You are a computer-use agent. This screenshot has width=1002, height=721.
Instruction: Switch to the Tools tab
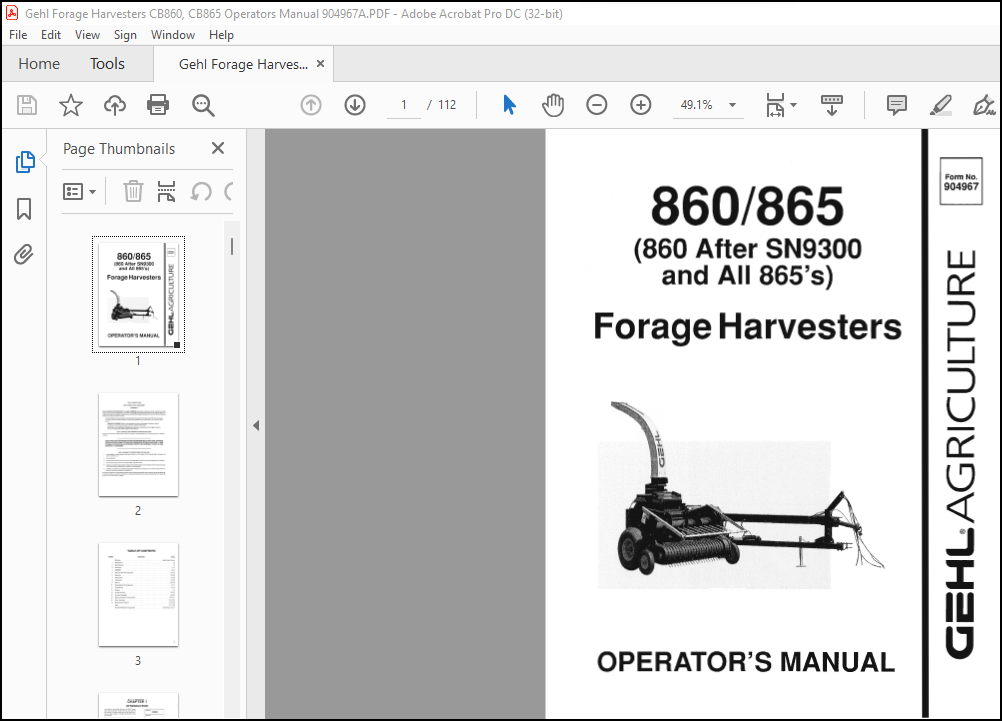[107, 64]
